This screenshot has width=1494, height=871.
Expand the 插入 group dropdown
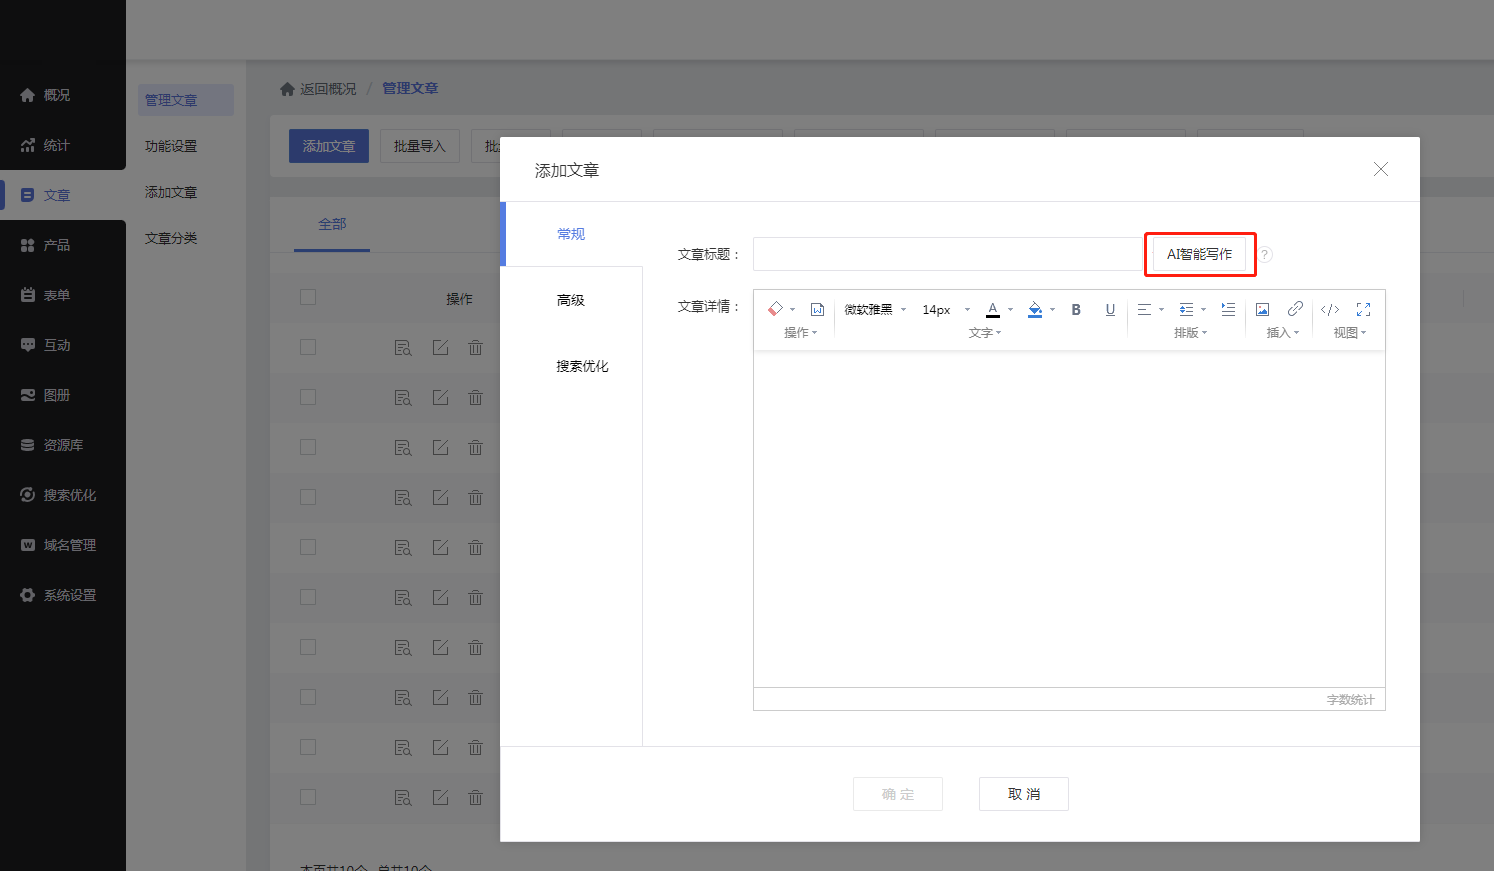1282,333
